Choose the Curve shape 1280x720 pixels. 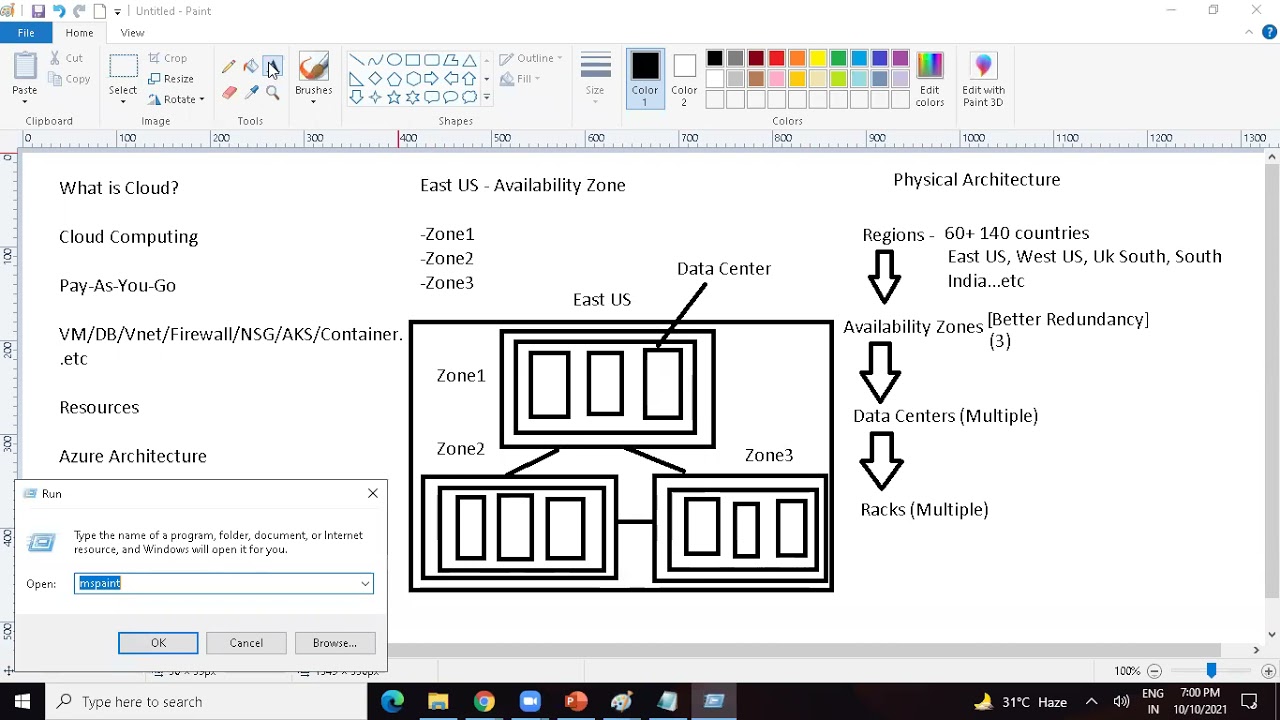pyautogui.click(x=375, y=60)
